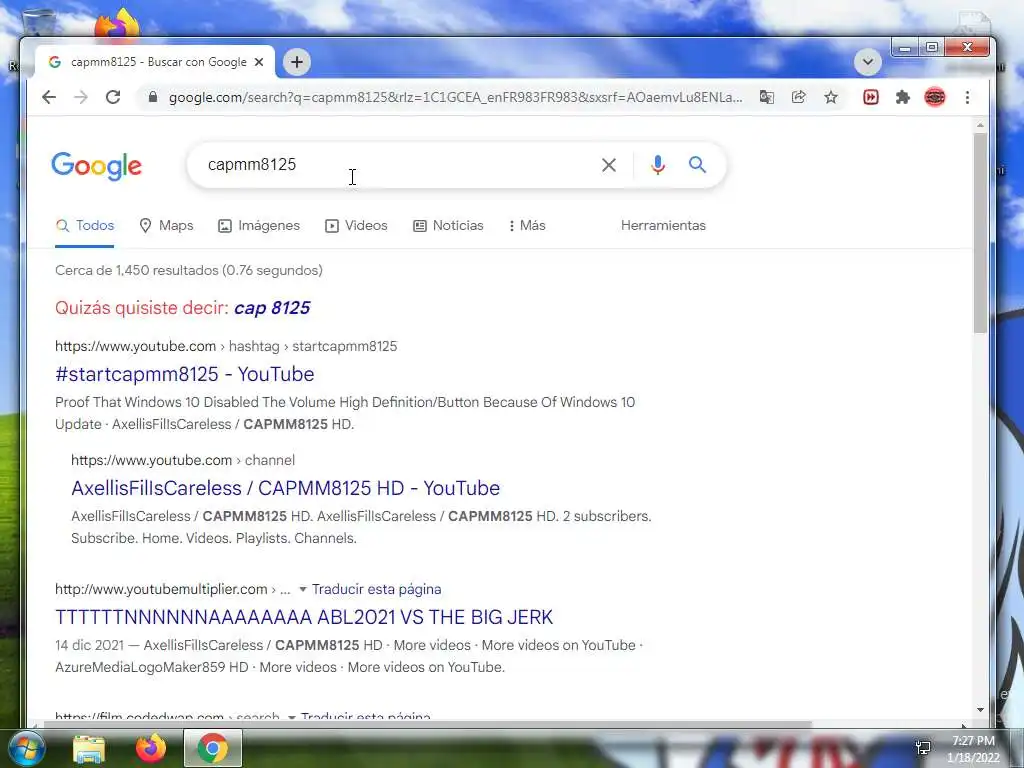Viewport: 1024px width, 768px height.
Task: Click the Chrome taskbar button
Action: 213,748
